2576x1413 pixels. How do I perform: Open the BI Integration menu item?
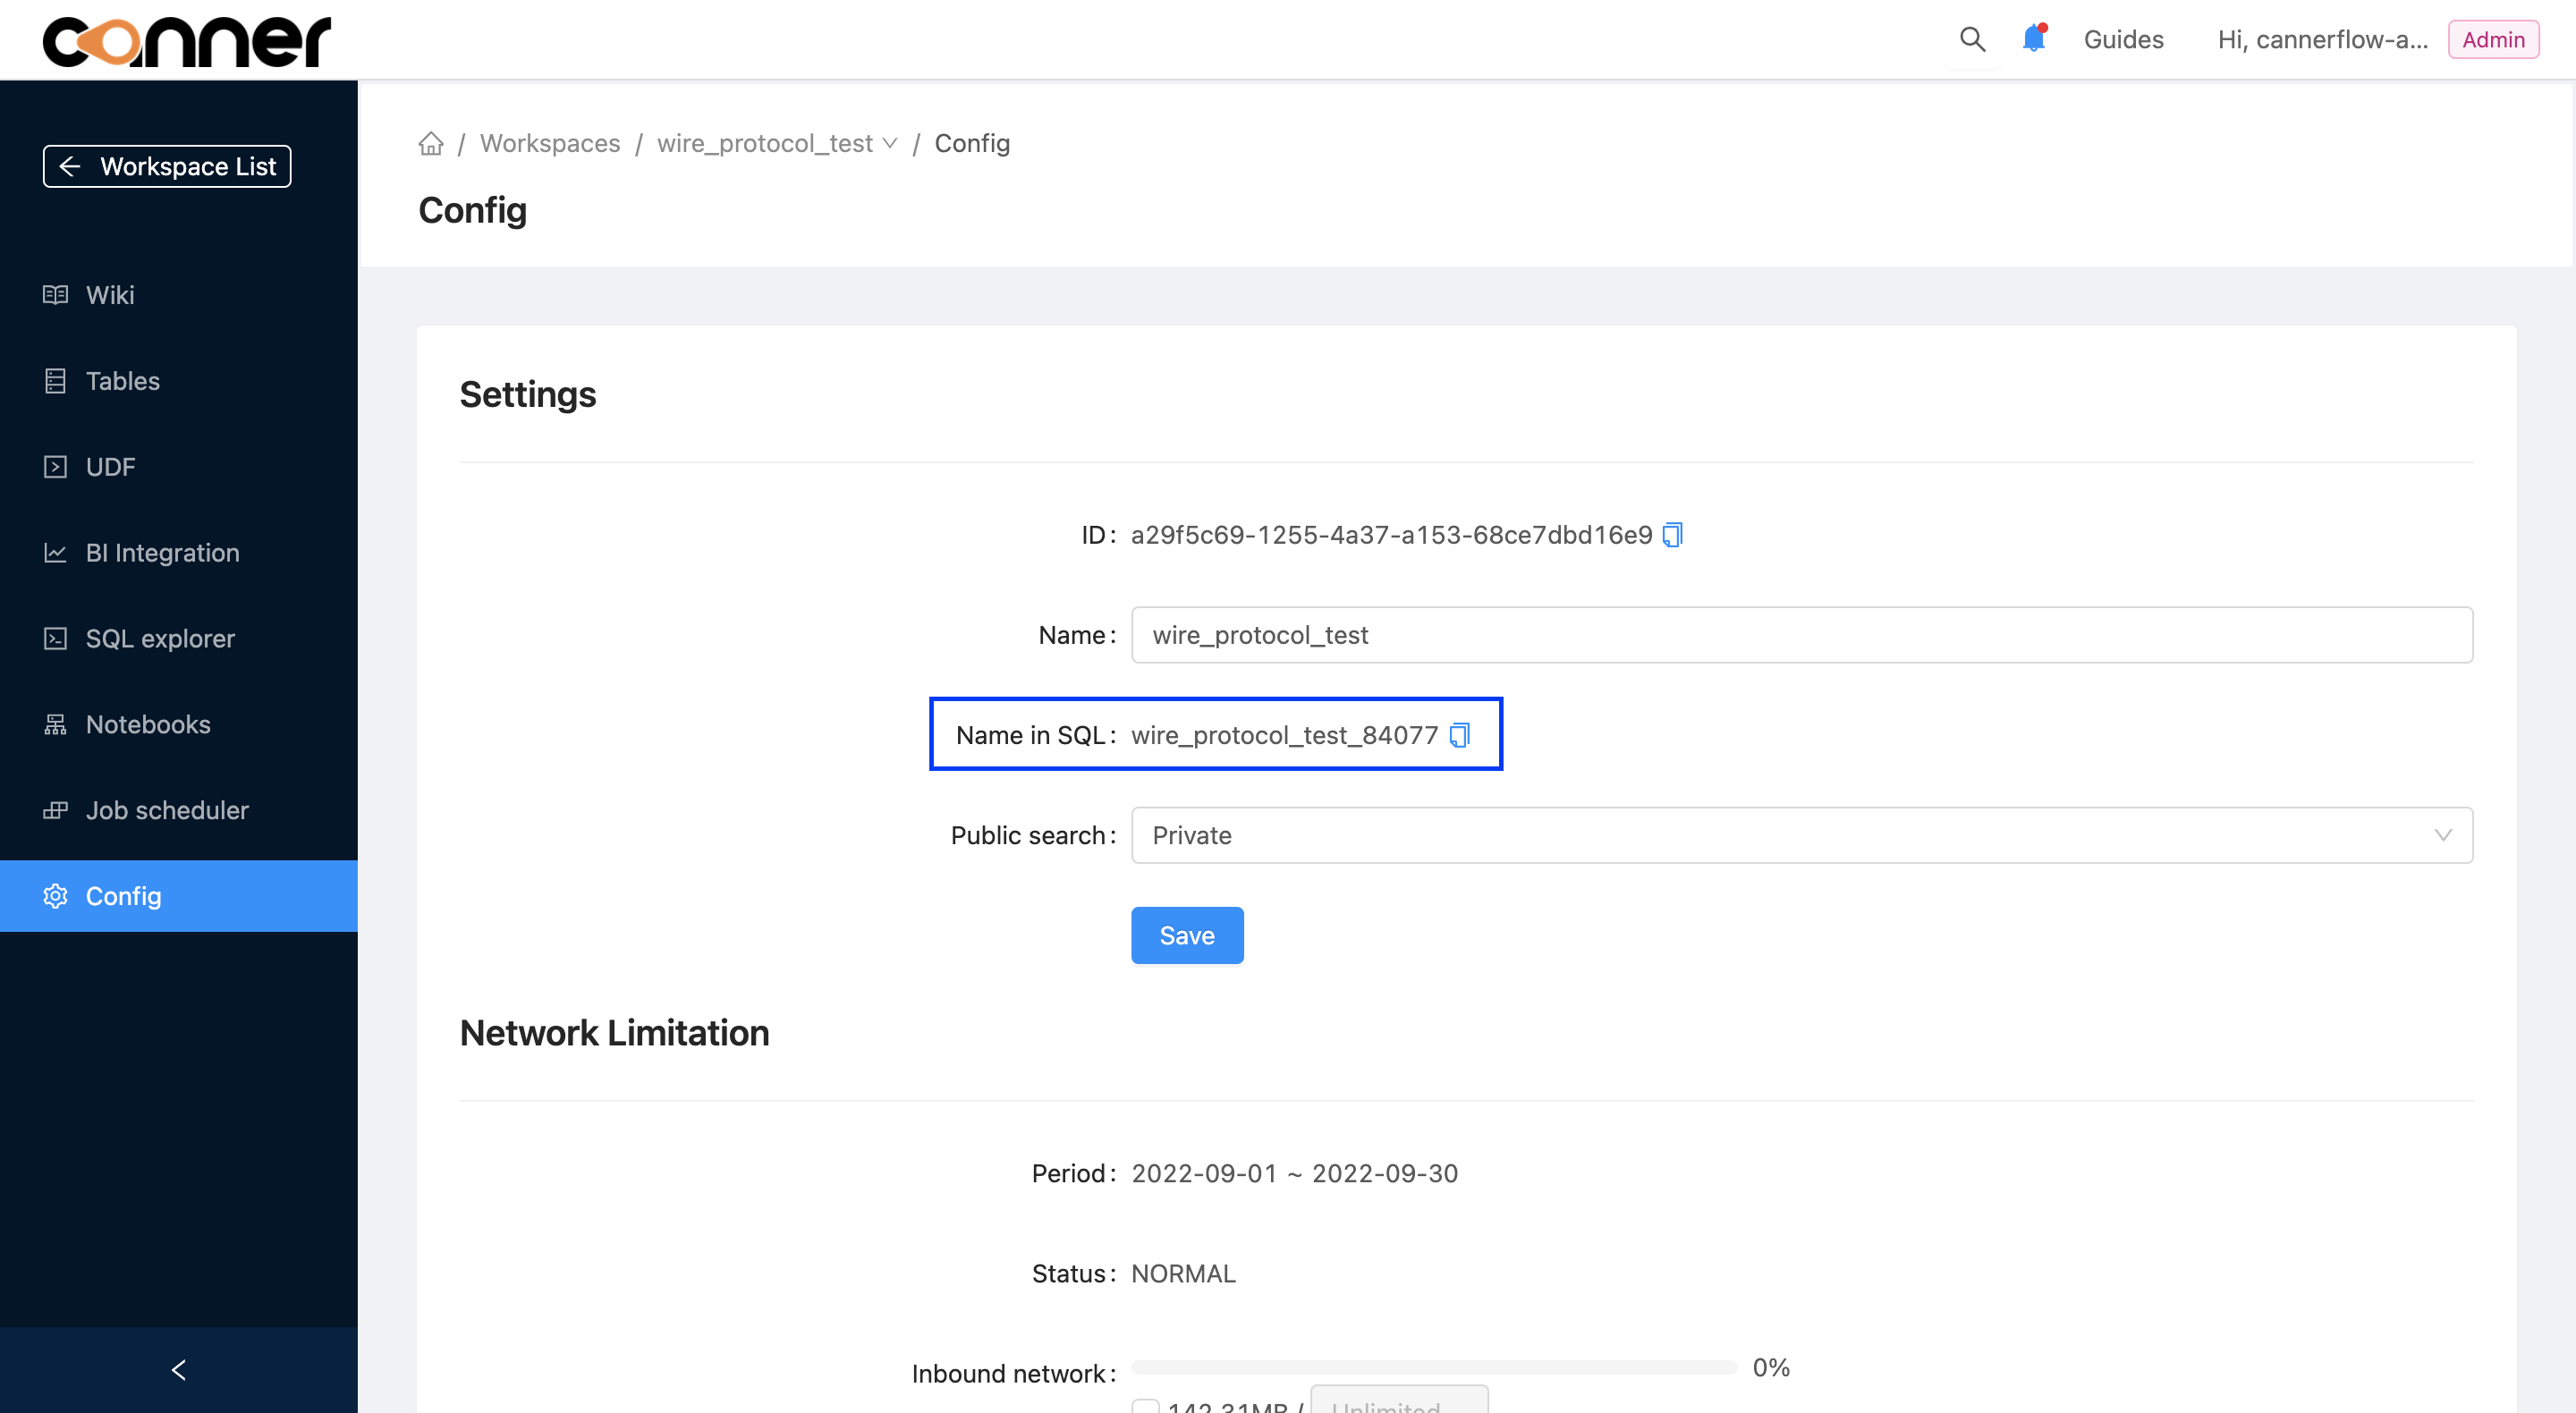[179, 553]
